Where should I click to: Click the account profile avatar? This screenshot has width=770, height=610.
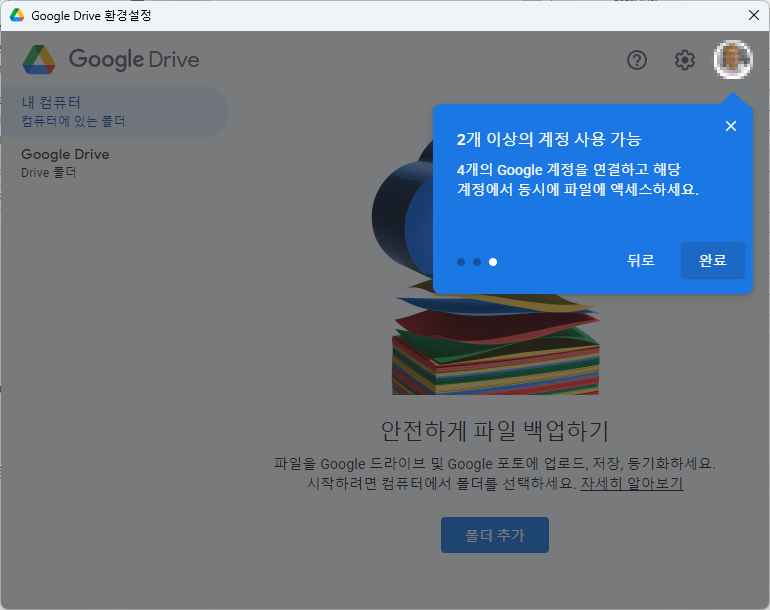pos(732,60)
